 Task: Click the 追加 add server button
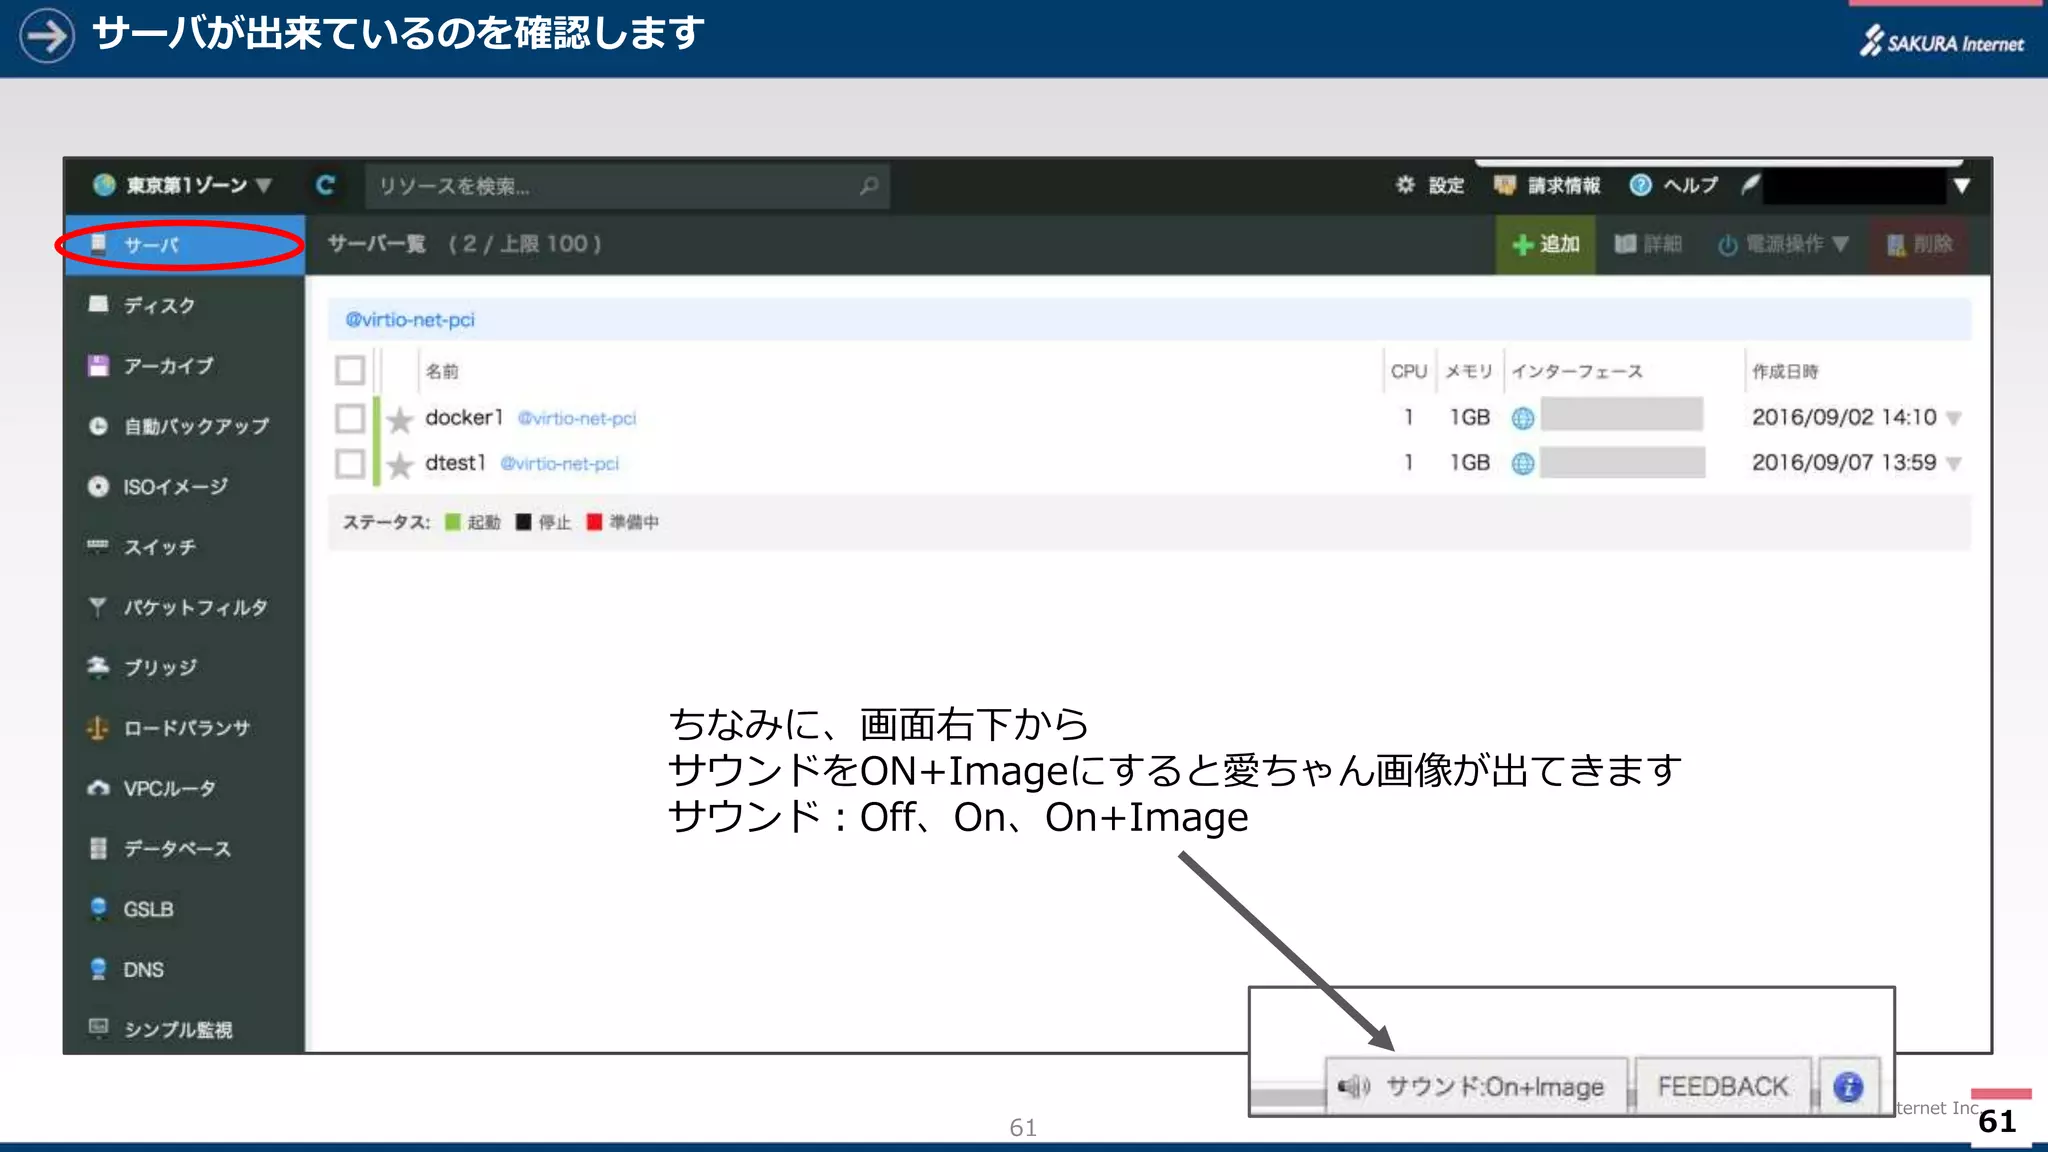click(1546, 244)
